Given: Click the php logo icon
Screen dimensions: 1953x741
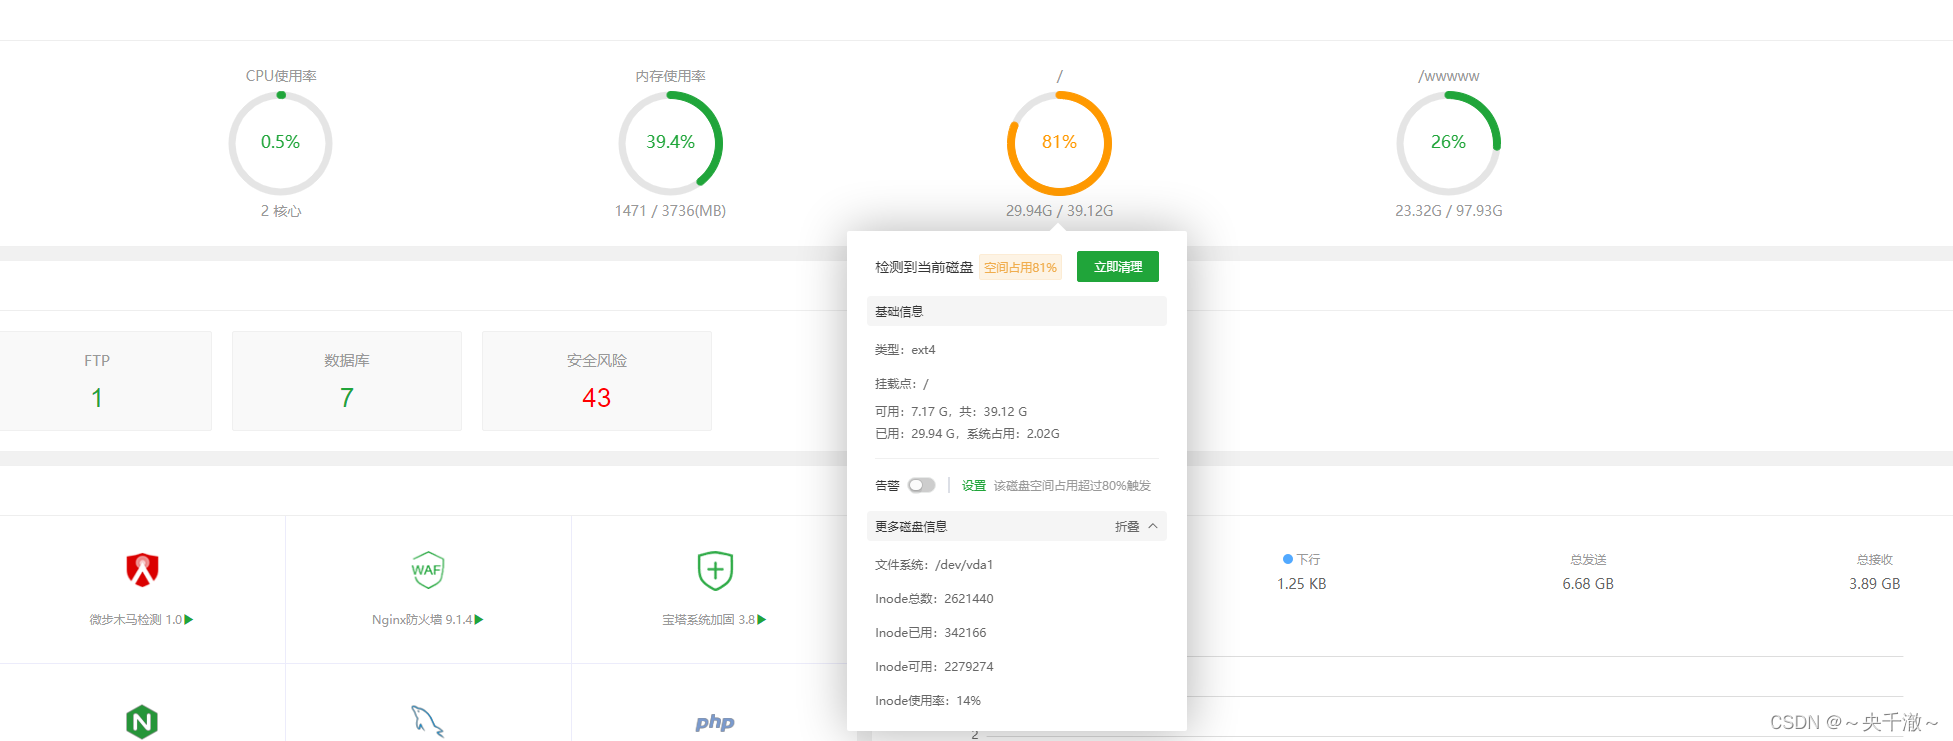Looking at the screenshot, I should coord(715,722).
